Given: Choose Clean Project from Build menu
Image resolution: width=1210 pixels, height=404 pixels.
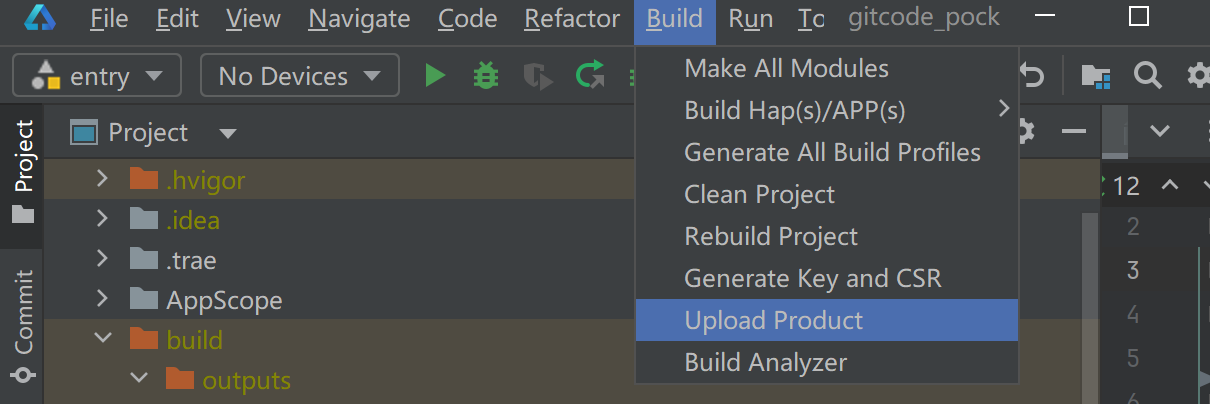Looking at the screenshot, I should pos(759,194).
